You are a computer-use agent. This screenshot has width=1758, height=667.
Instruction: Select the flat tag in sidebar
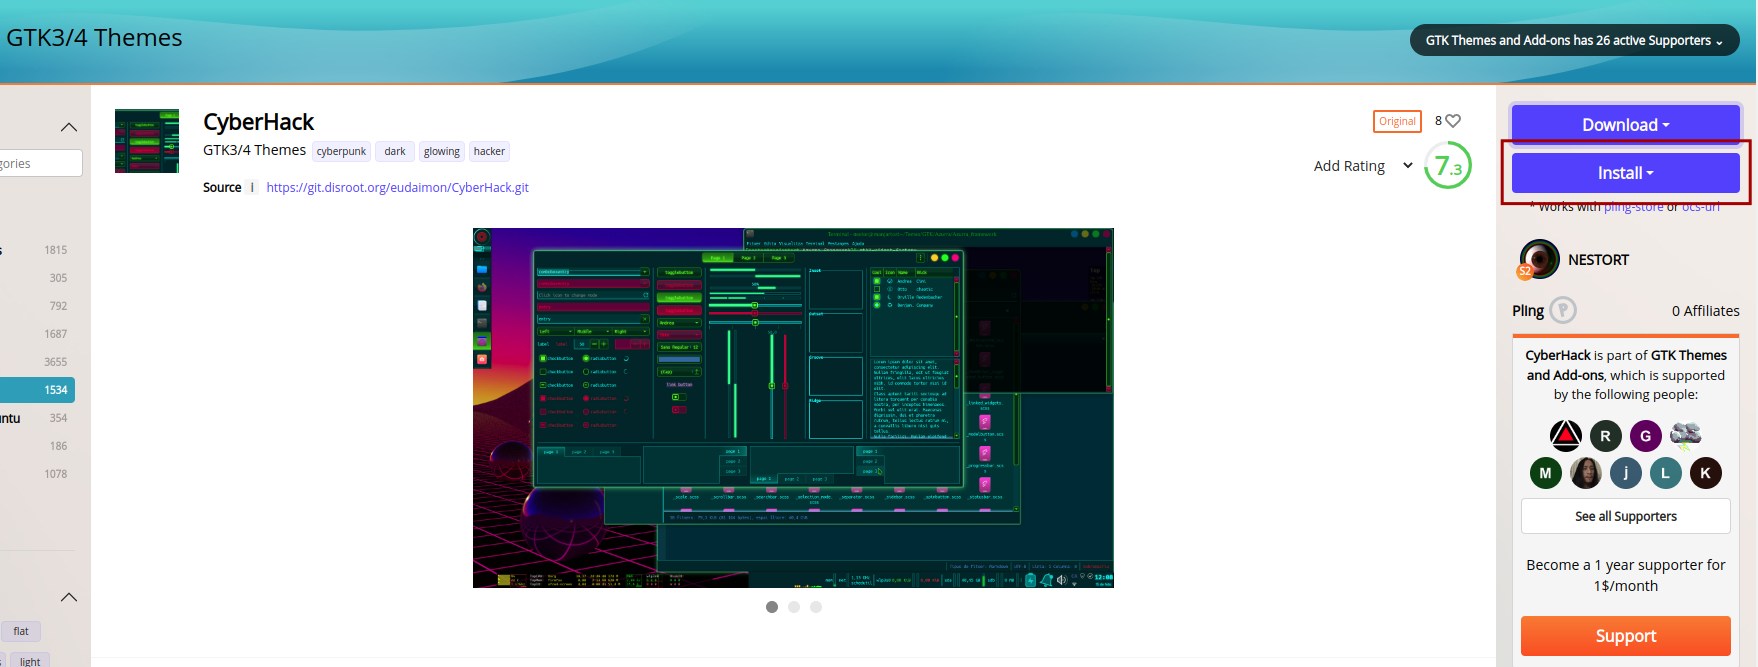click(x=21, y=632)
